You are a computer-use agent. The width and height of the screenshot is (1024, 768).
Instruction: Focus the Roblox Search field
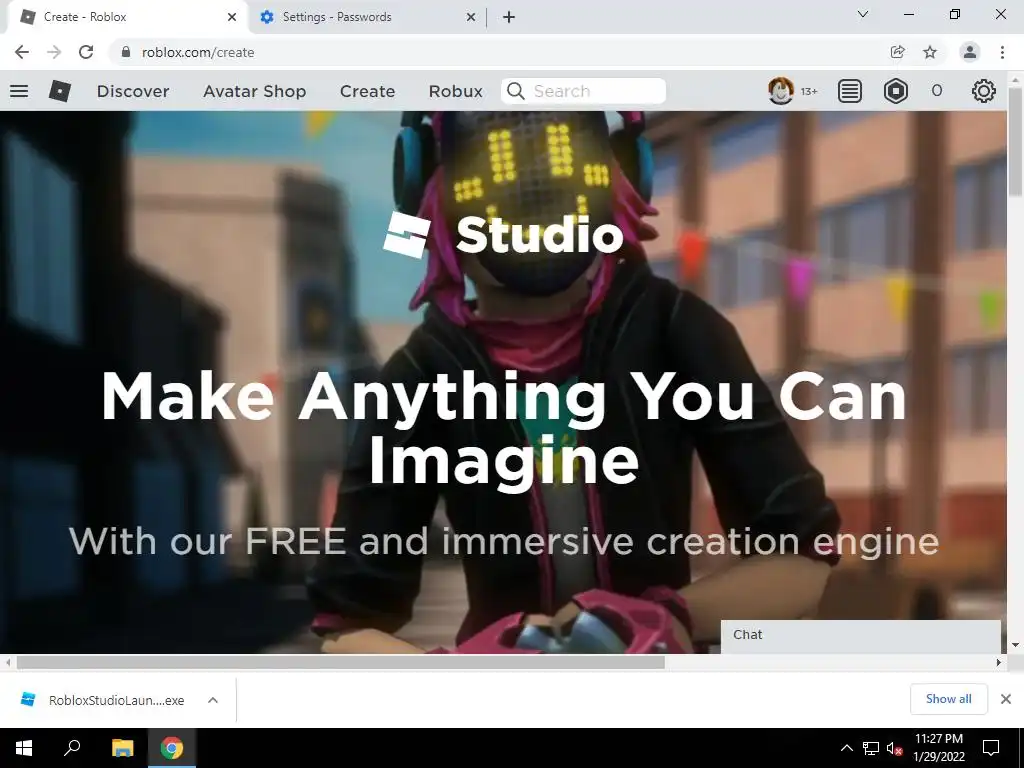point(583,91)
